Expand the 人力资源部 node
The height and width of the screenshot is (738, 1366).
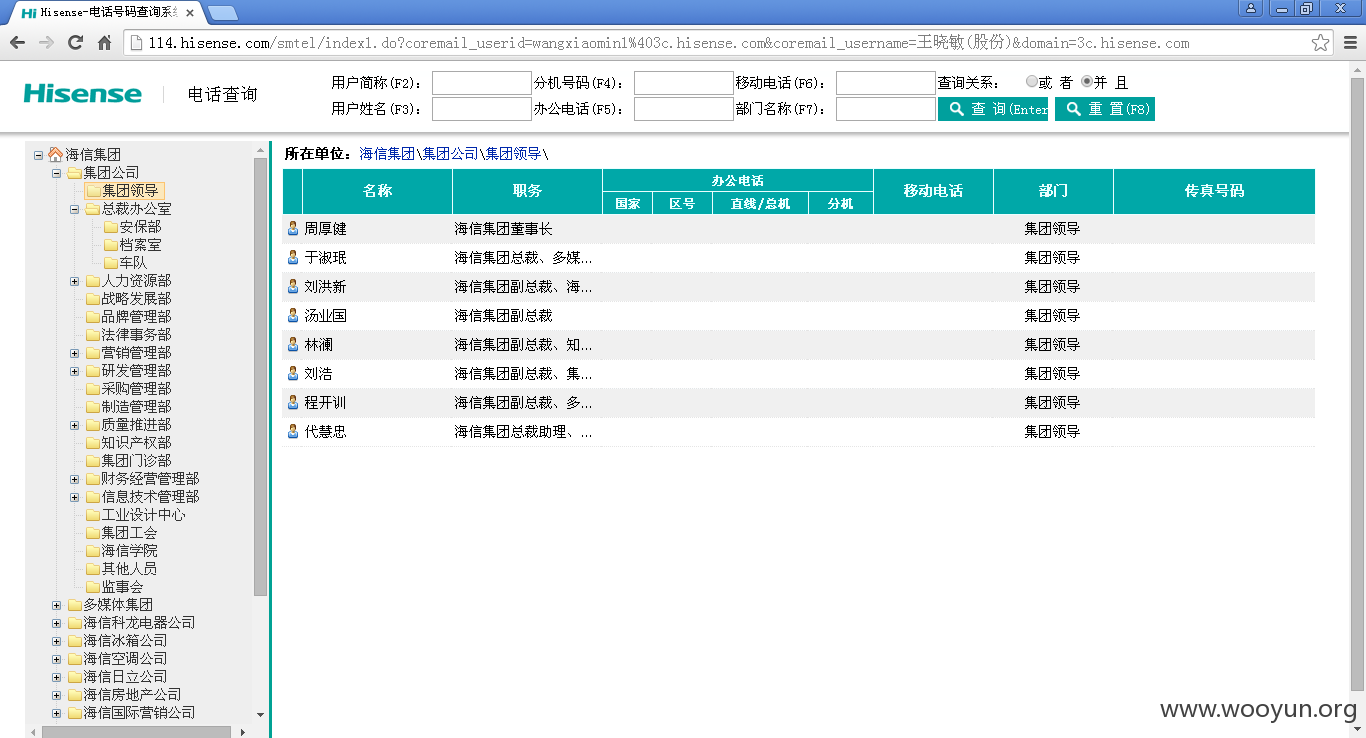click(x=74, y=281)
